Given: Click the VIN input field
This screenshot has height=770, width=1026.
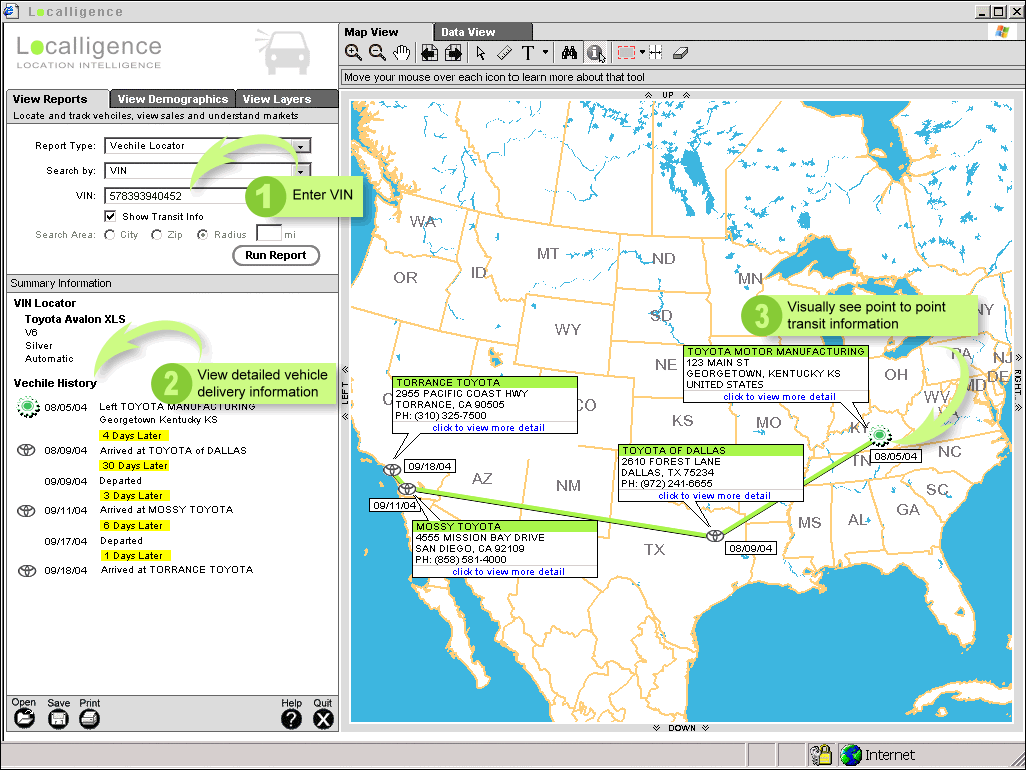Looking at the screenshot, I should pyautogui.click(x=175, y=196).
